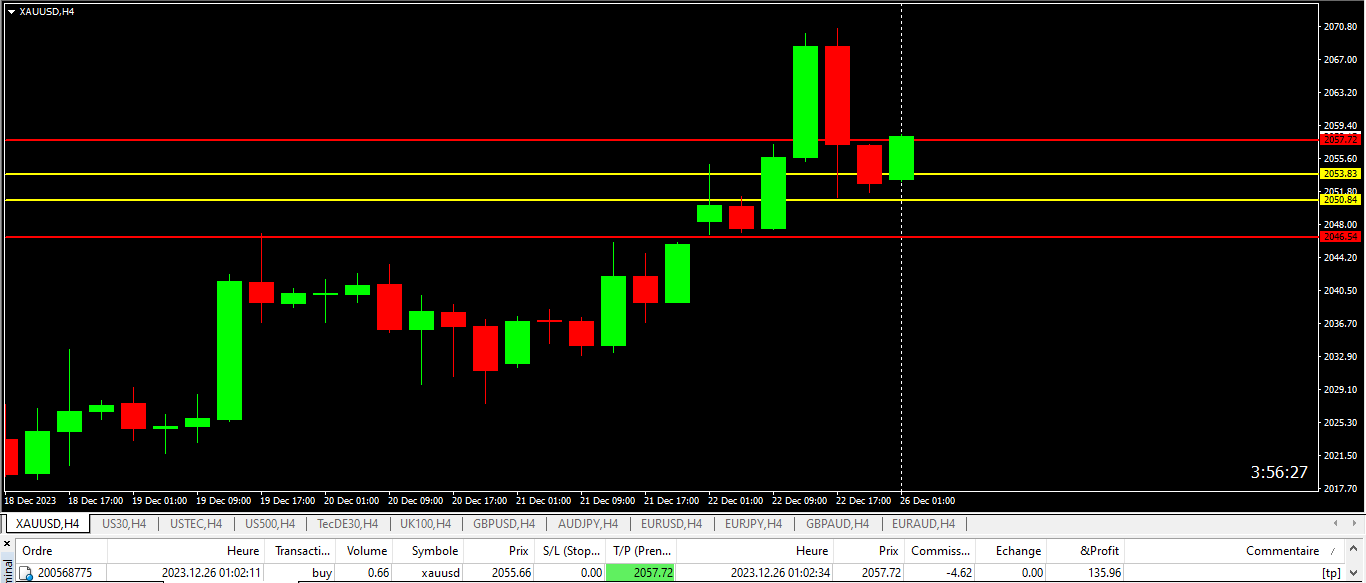1366x583 pixels.
Task: Sort orders by the &Profit column header
Action: (x=1100, y=550)
